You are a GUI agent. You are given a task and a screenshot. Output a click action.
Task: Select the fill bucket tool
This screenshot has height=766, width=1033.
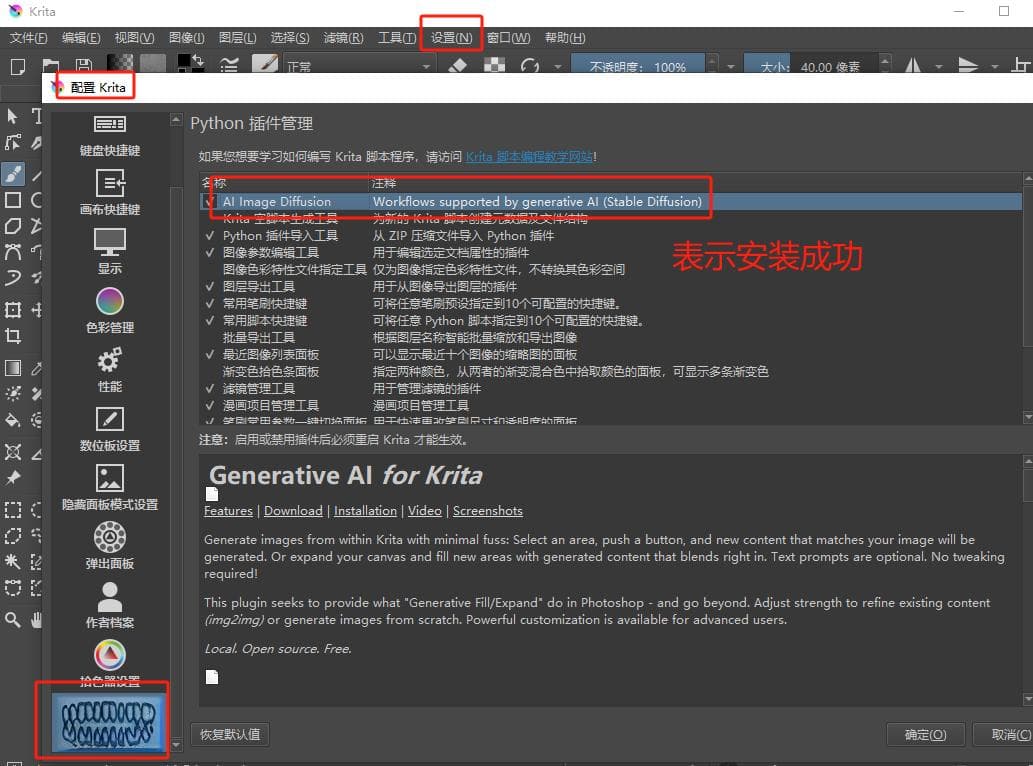click(13, 420)
